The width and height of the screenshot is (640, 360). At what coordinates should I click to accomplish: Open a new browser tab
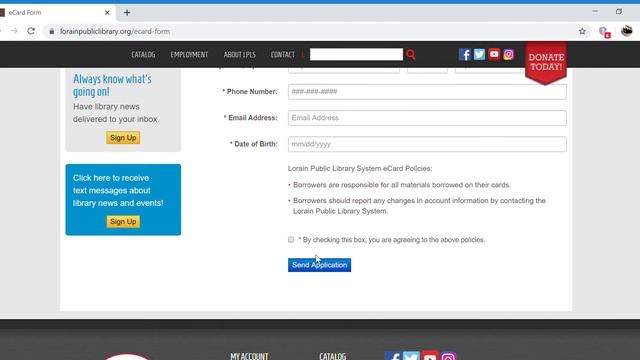click(127, 13)
